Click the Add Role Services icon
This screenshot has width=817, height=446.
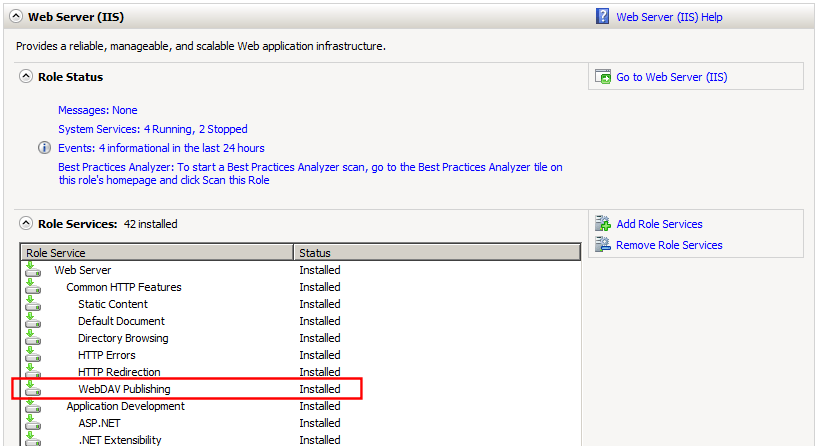point(603,224)
